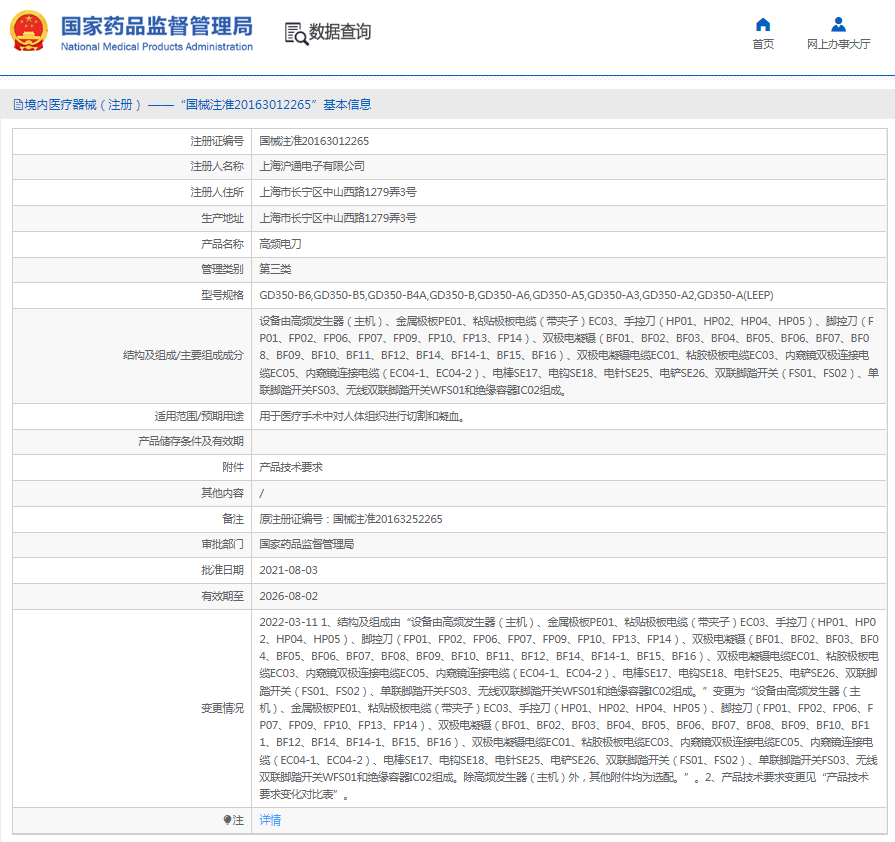
Task: Click the 产品技术要求 attachment cell
Action: pyautogui.click(x=291, y=467)
